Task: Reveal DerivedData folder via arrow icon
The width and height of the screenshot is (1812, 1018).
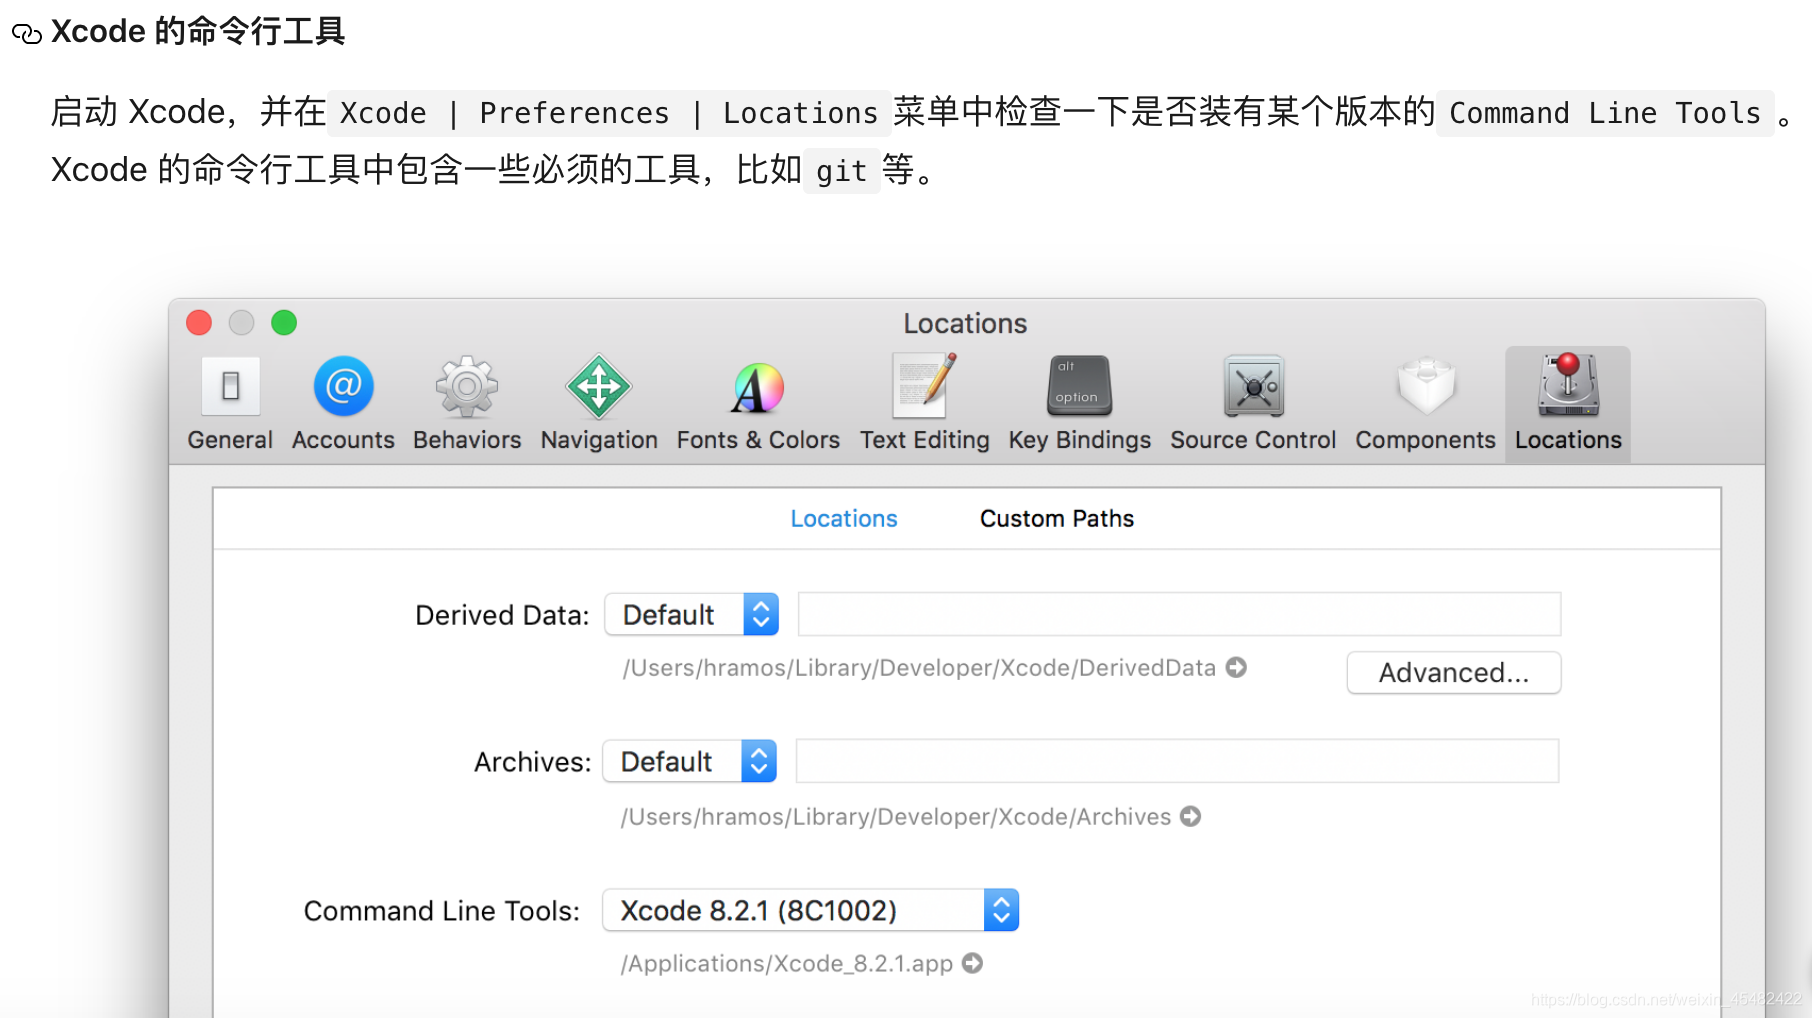Action: click(x=1237, y=667)
